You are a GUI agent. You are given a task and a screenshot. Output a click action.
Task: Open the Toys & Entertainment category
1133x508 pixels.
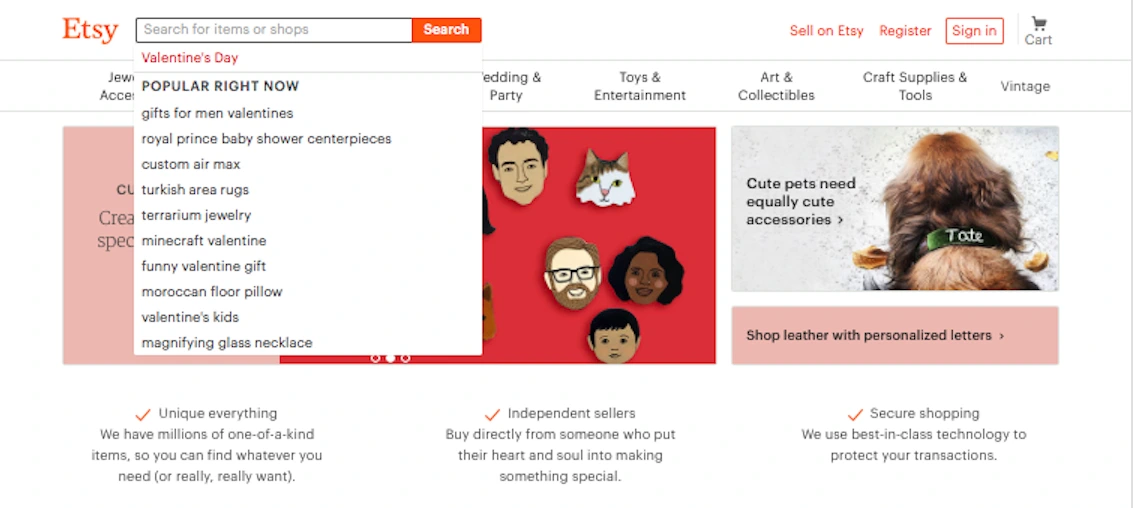640,86
